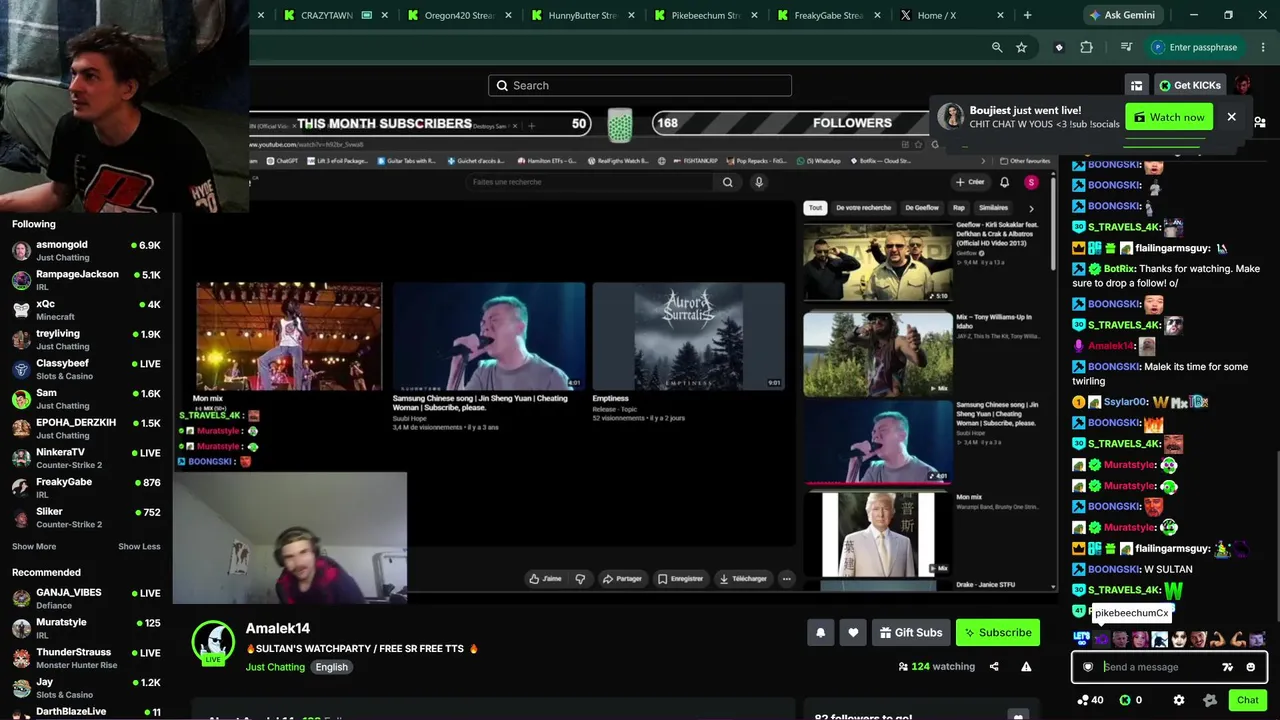Share the stream via share icon
Screen dimensions: 1280x720
[x=994, y=667]
